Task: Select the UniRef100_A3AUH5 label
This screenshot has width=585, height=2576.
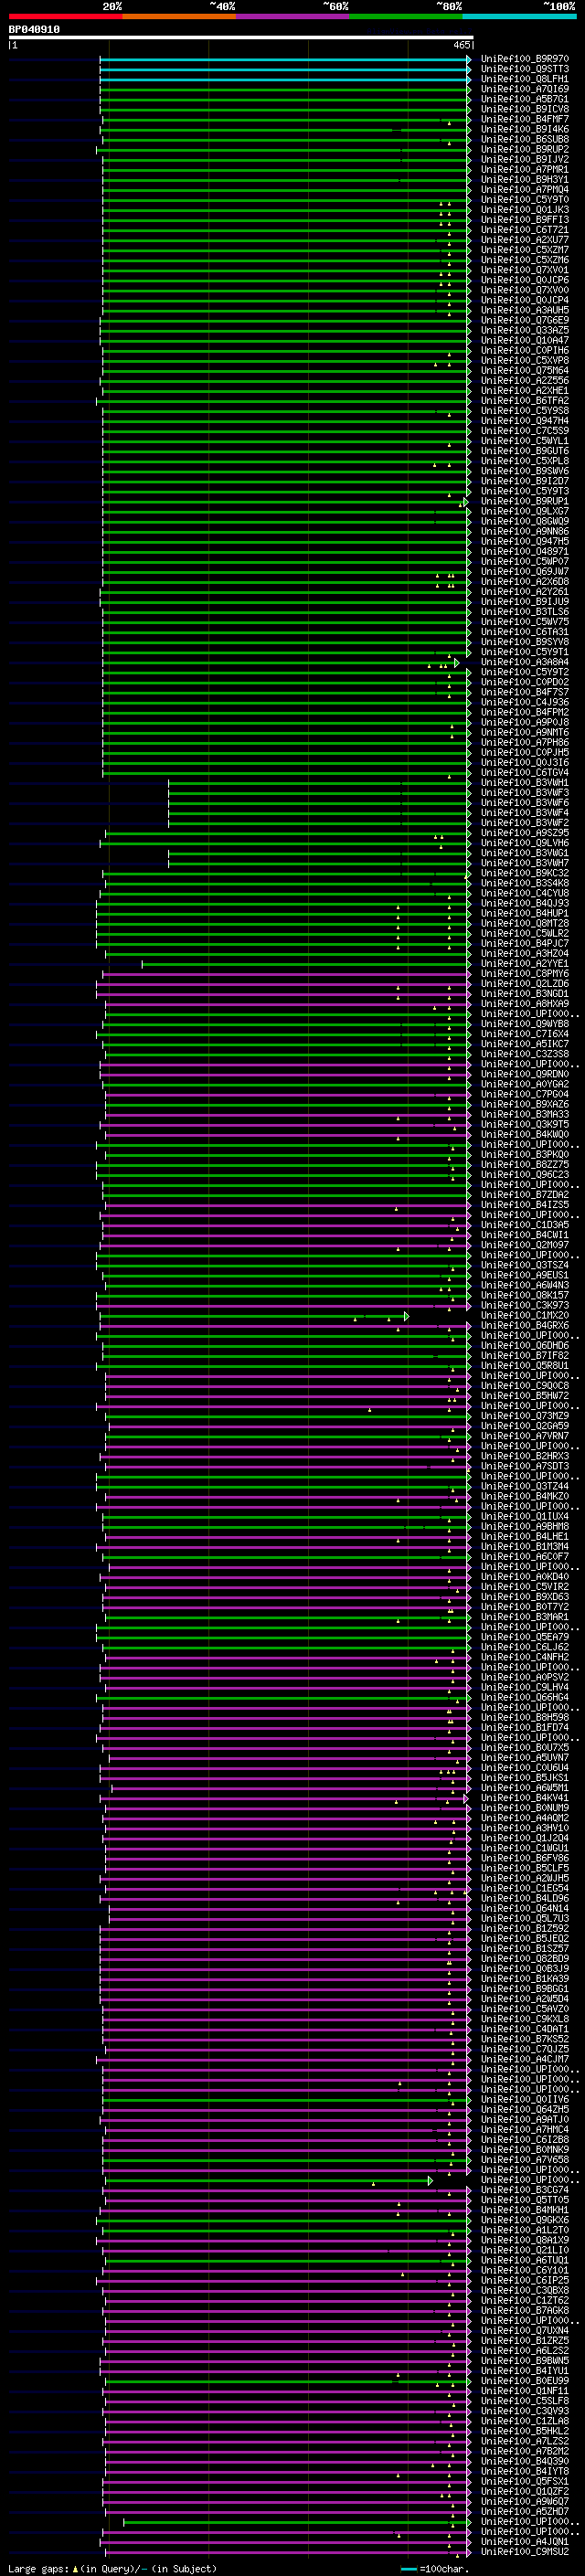Action: point(525,310)
